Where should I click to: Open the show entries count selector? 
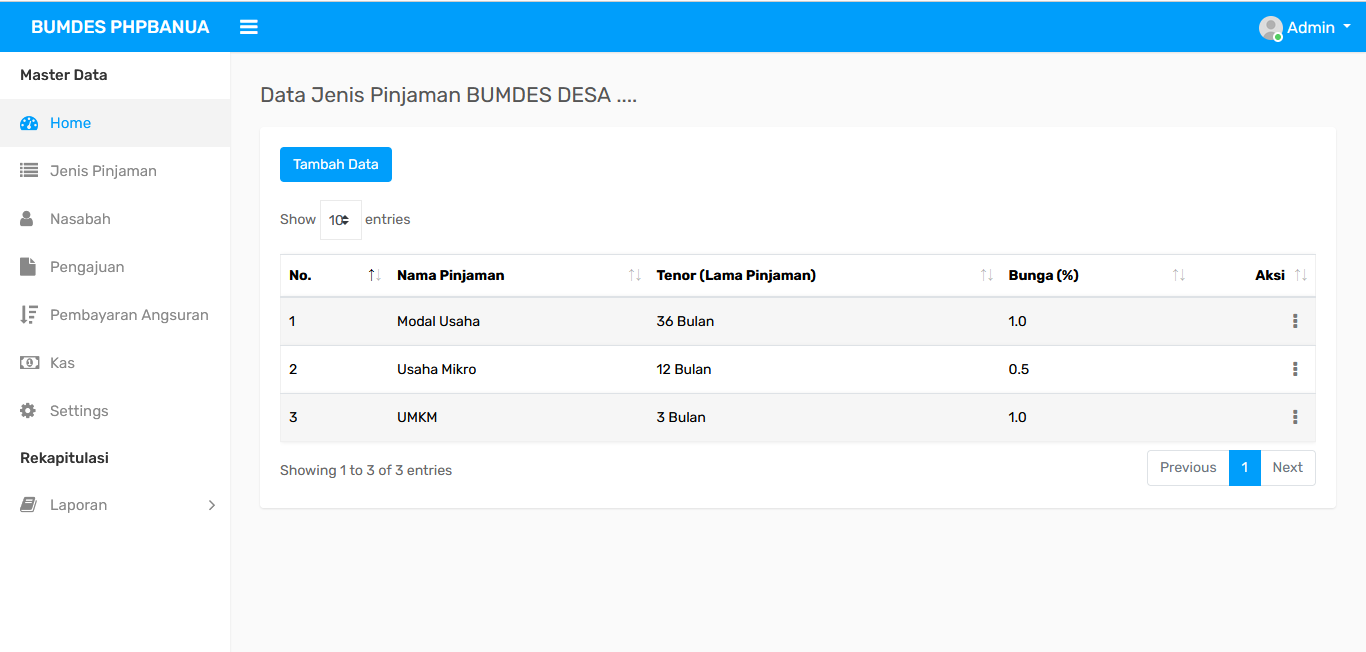[340, 220]
